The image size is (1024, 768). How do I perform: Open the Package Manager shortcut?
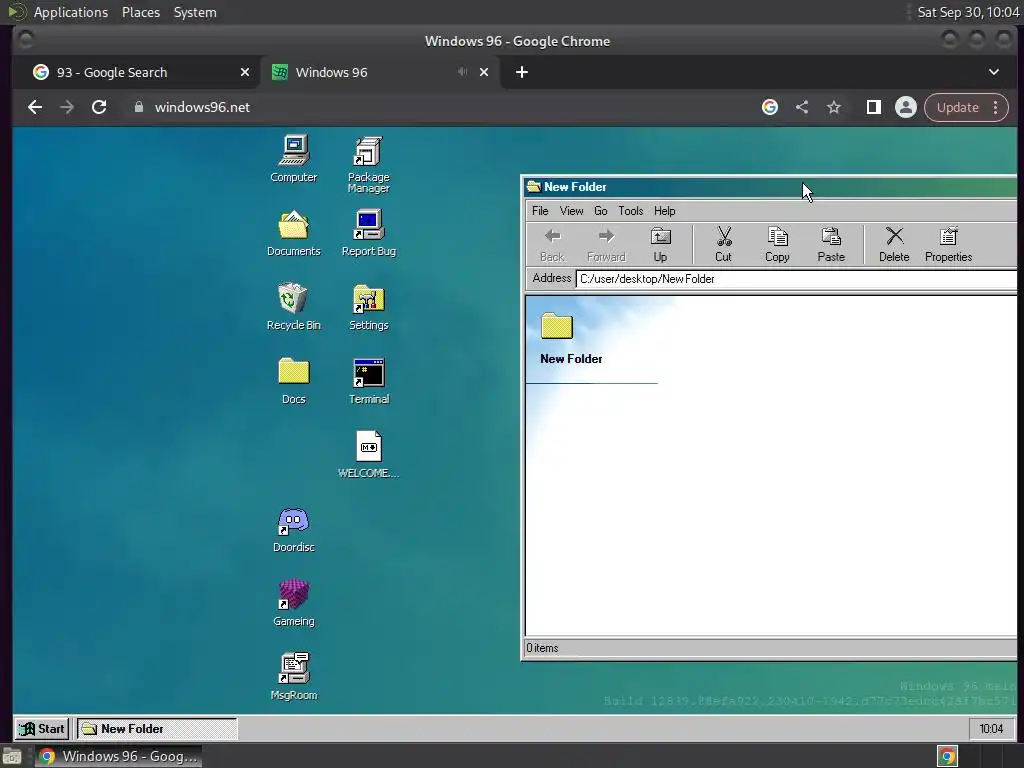click(x=368, y=164)
